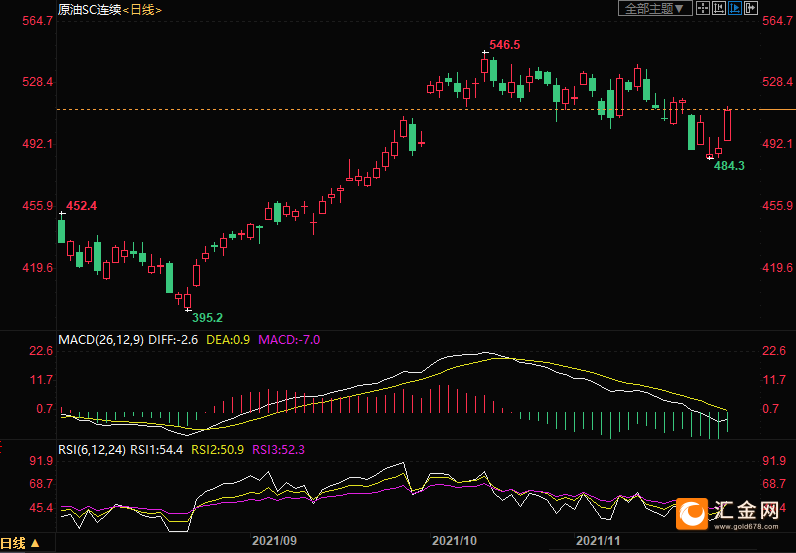
Task: Click the RSI3:52.3 value
Action: (x=279, y=449)
